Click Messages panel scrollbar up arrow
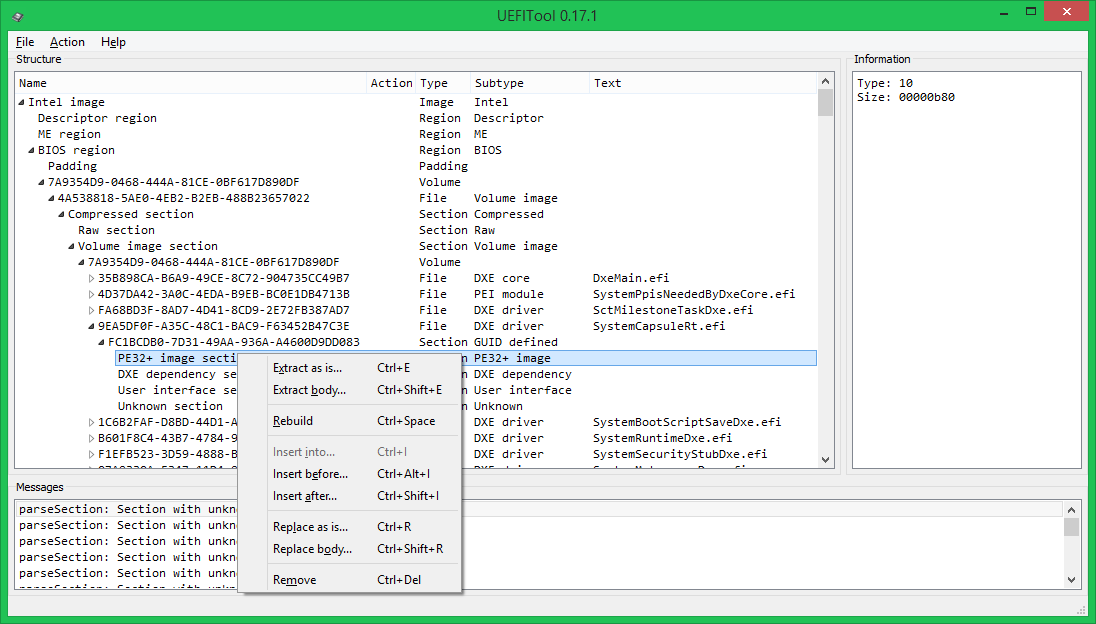Screen dimensions: 1096x624 click(x=1072, y=509)
